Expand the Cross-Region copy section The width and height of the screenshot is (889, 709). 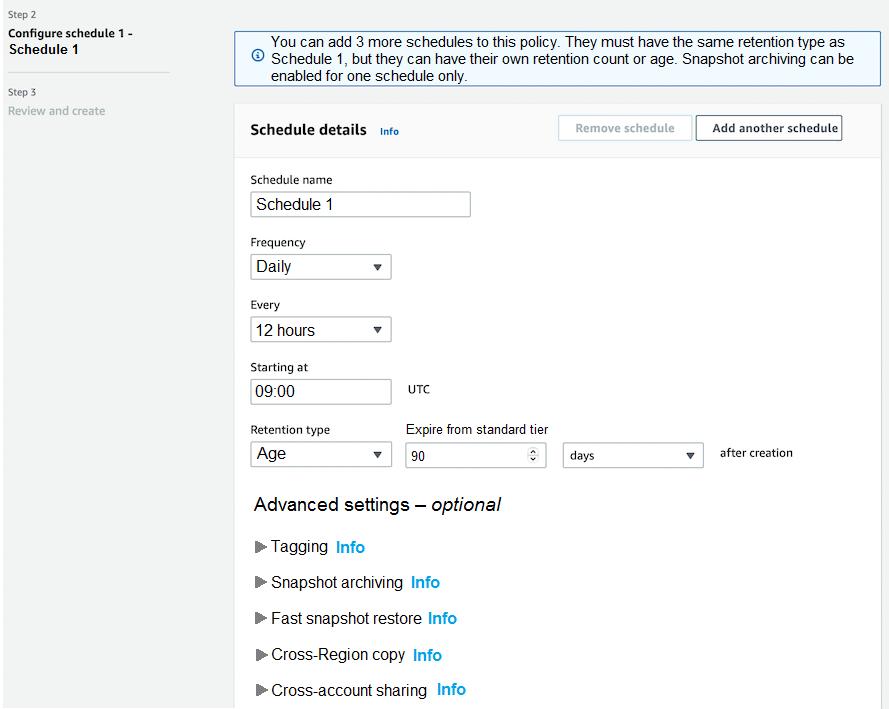[261, 655]
